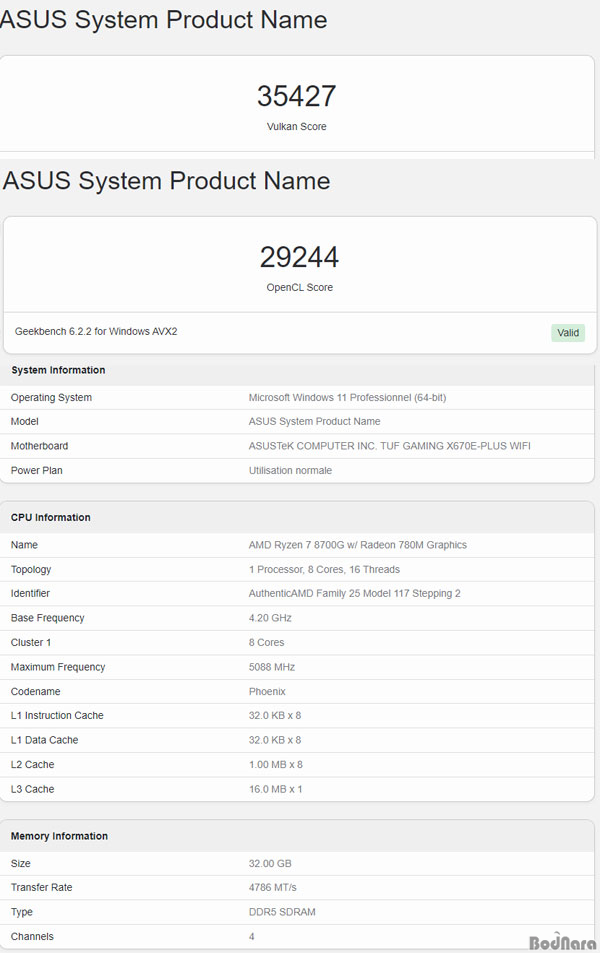Click the Topology row label

pyautogui.click(x=31, y=569)
